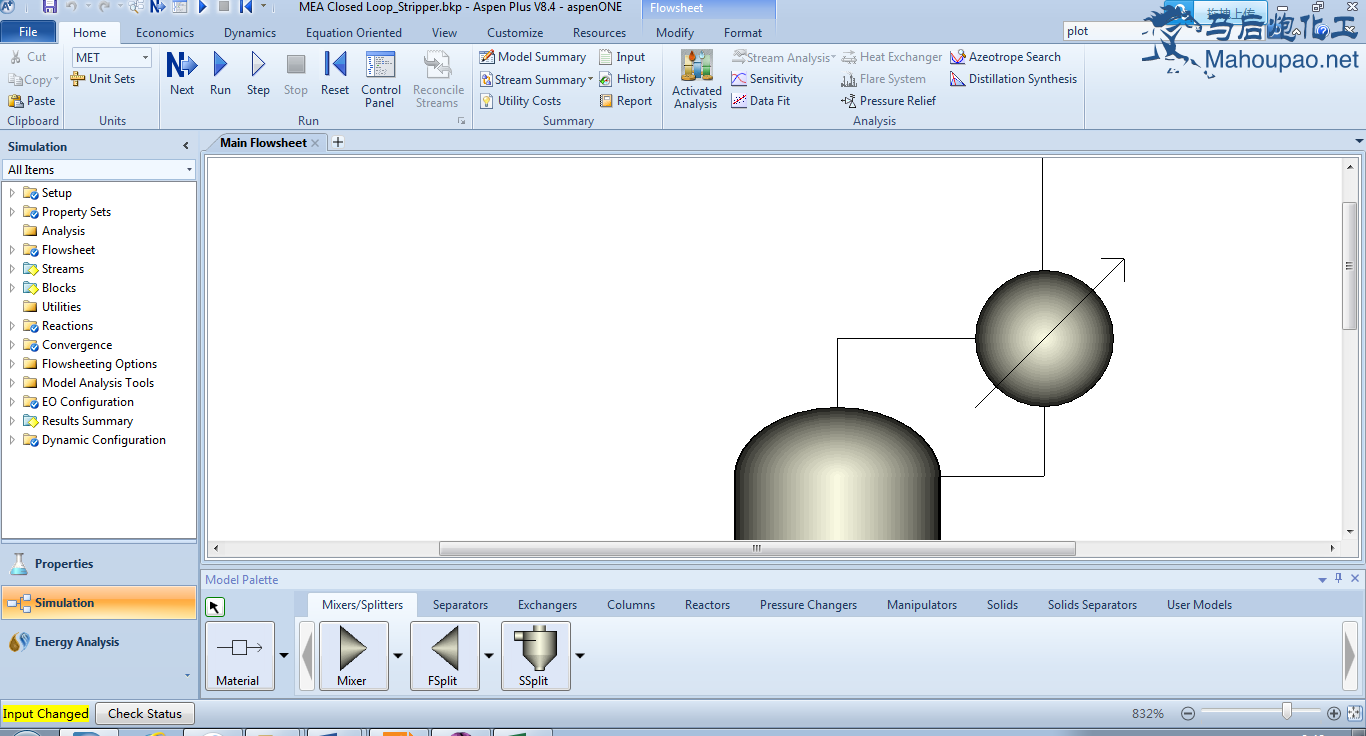Open the SSplit icon variants dropdown
The image size is (1366, 736).
[579, 656]
